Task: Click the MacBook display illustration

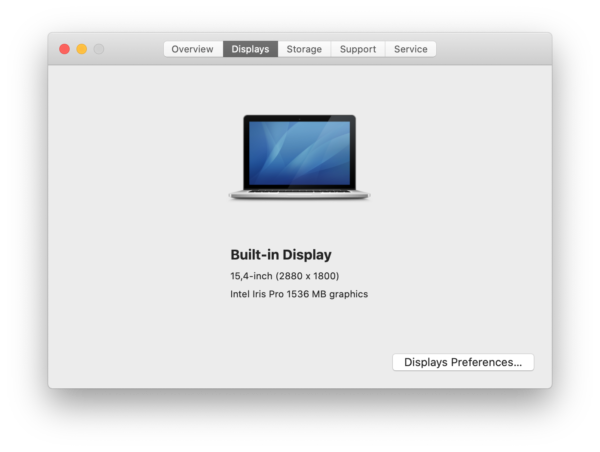Action: pyautogui.click(x=300, y=157)
